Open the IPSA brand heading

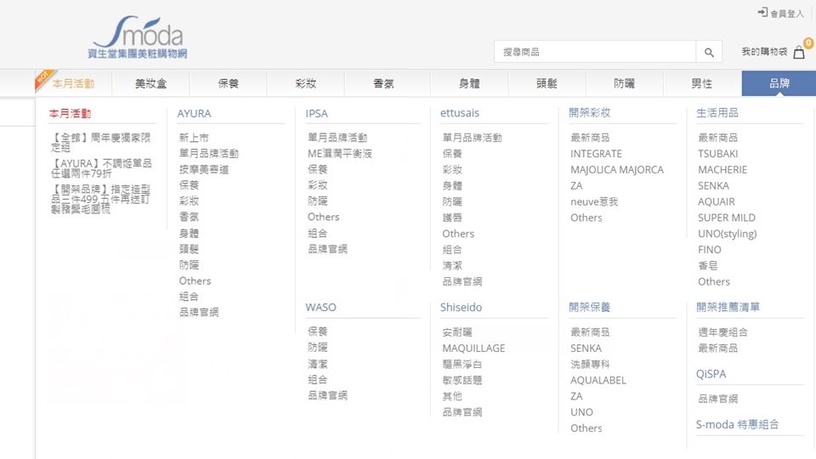click(x=316, y=113)
